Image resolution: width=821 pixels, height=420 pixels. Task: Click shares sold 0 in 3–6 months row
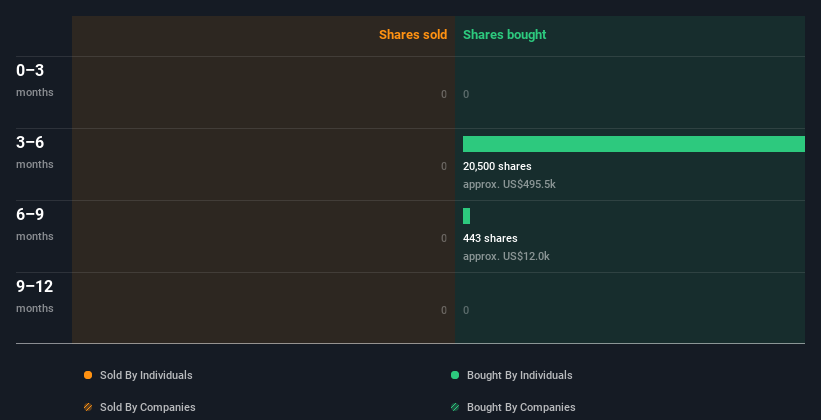(444, 166)
